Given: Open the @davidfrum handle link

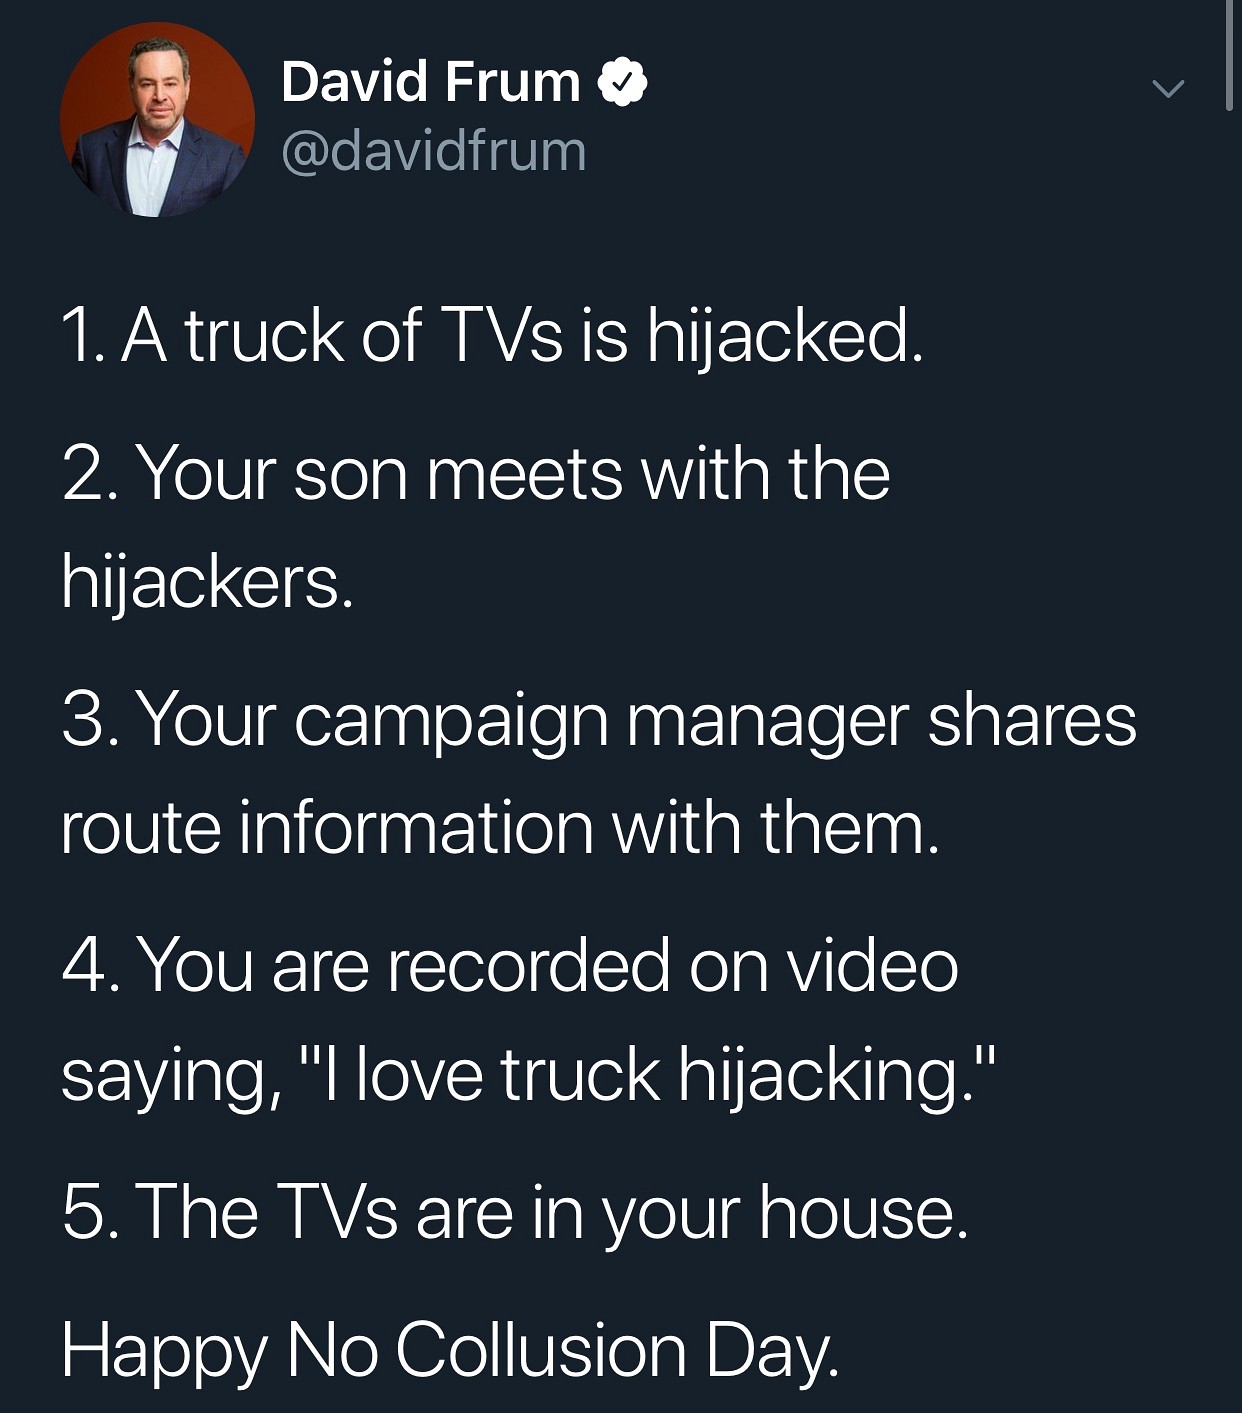Looking at the screenshot, I should 434,152.
